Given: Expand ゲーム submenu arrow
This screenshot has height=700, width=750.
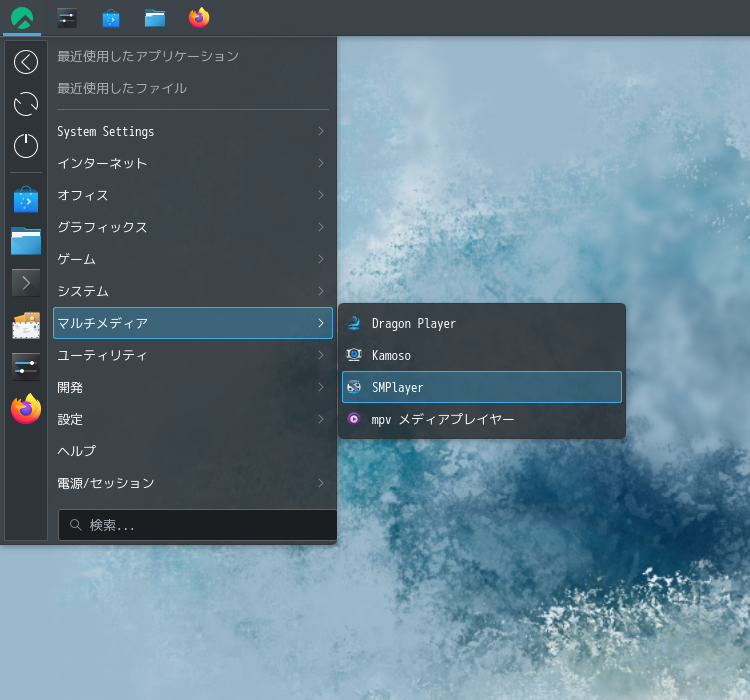Looking at the screenshot, I should pos(321,259).
